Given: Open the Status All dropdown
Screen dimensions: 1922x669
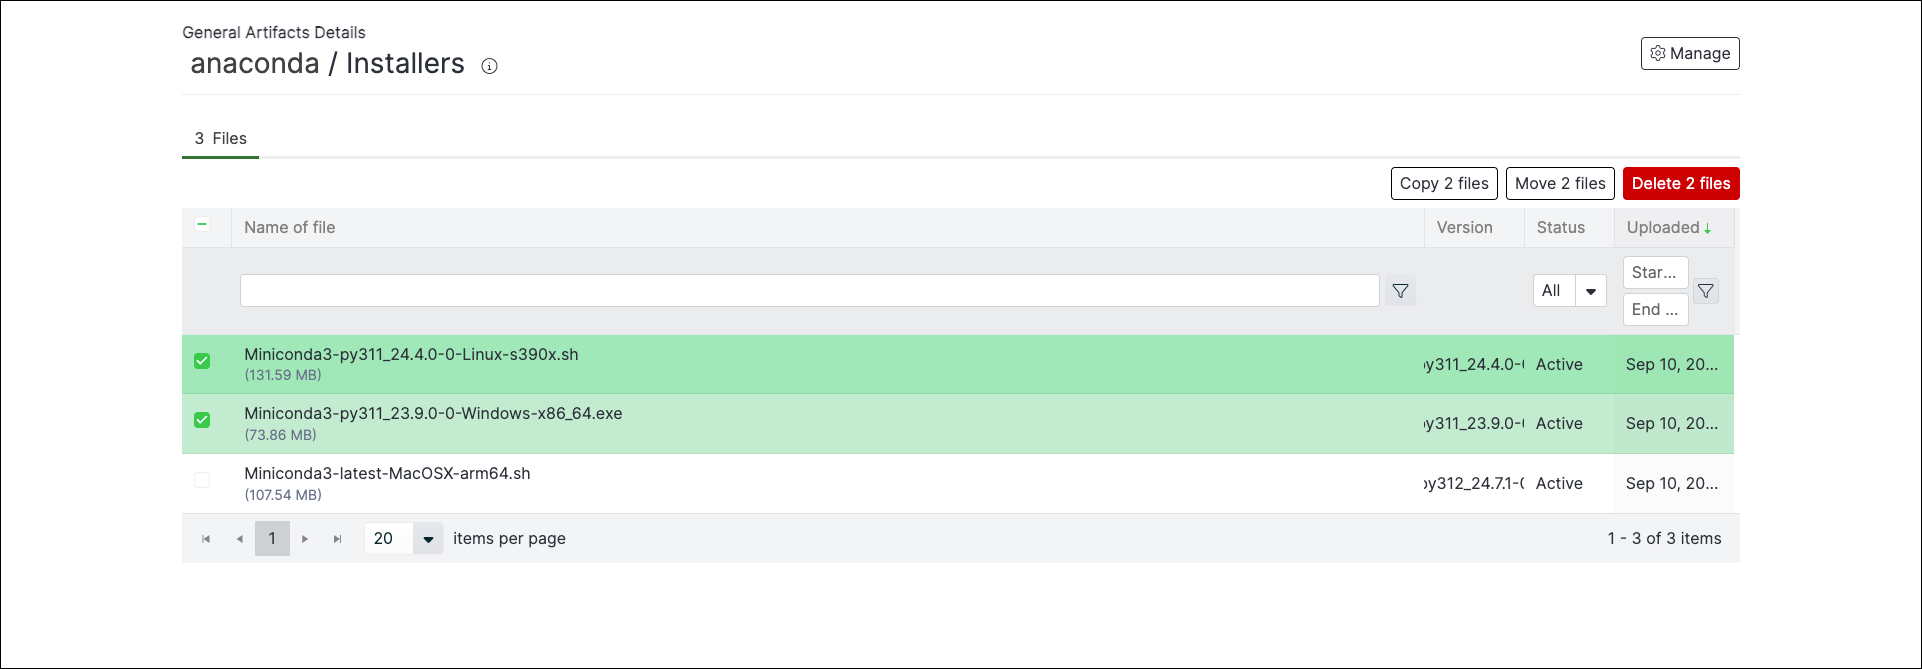Looking at the screenshot, I should pyautogui.click(x=1569, y=291).
